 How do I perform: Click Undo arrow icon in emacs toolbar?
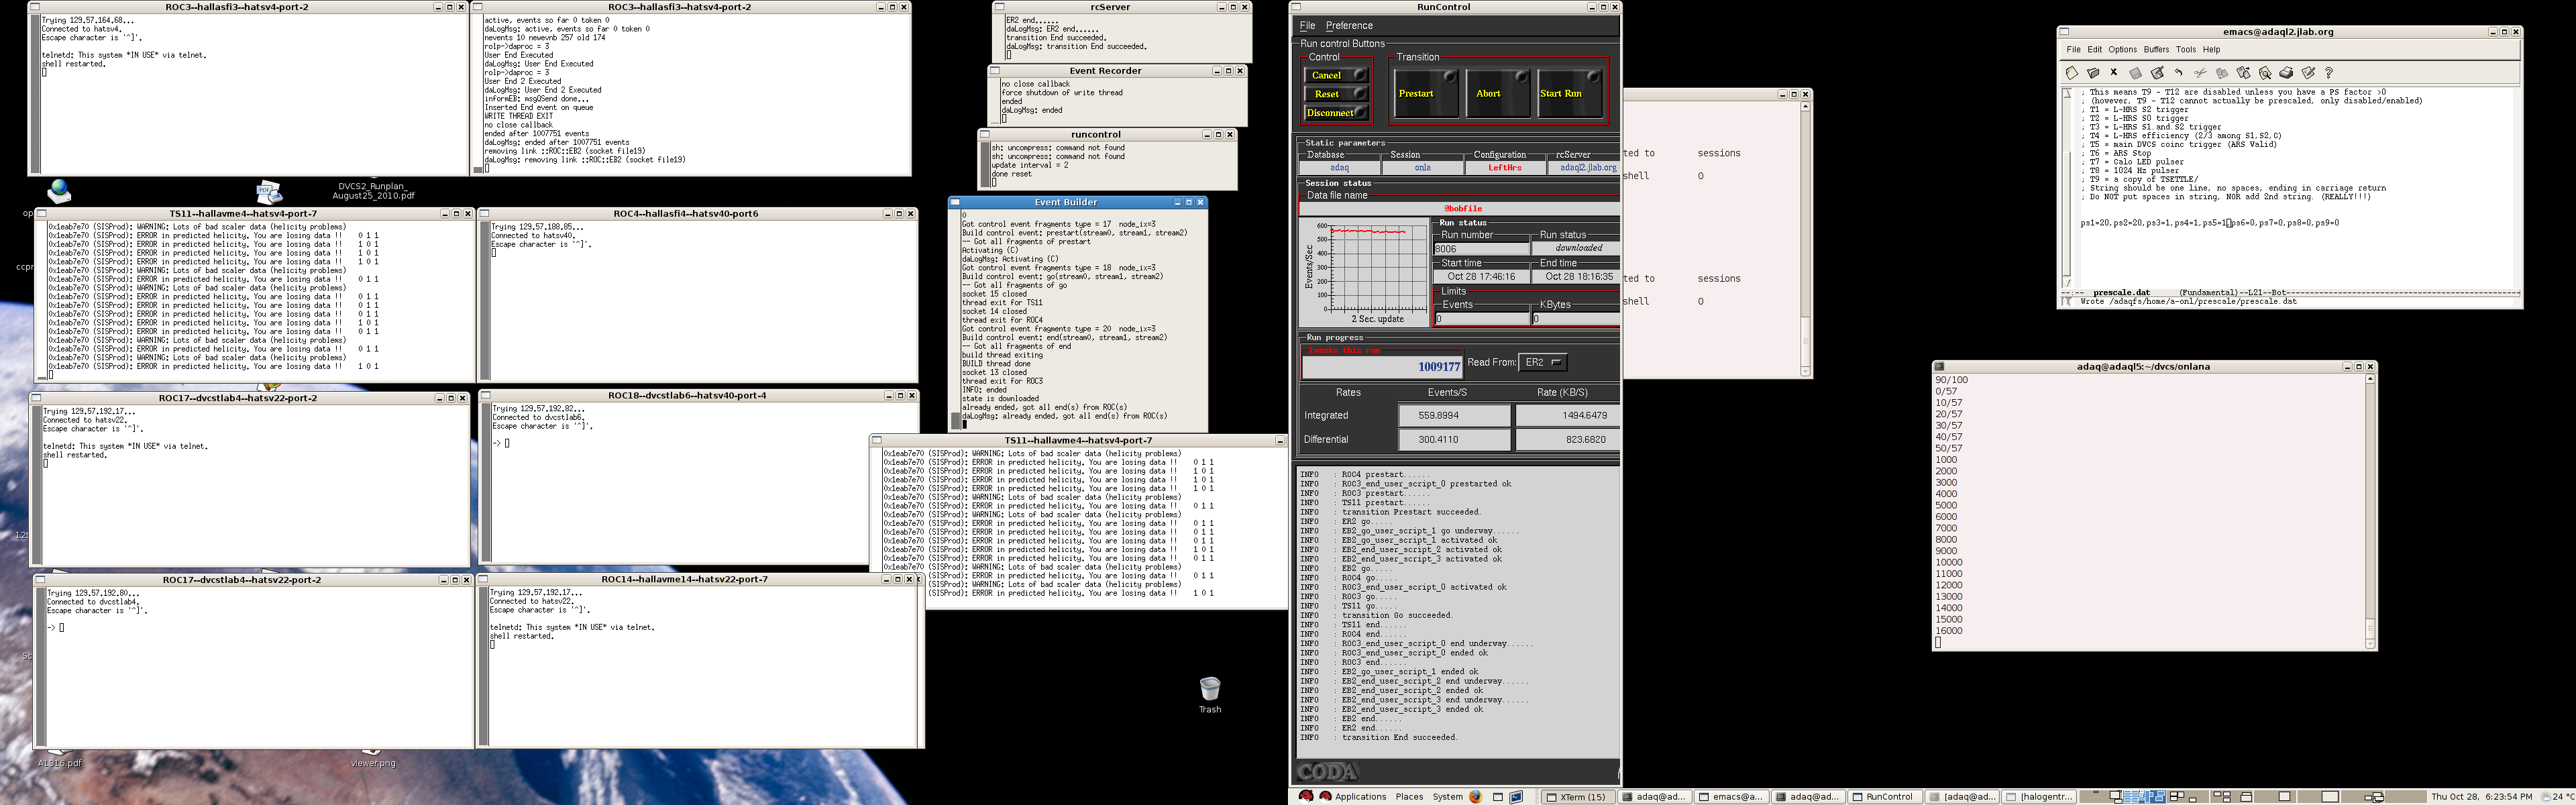(2178, 73)
